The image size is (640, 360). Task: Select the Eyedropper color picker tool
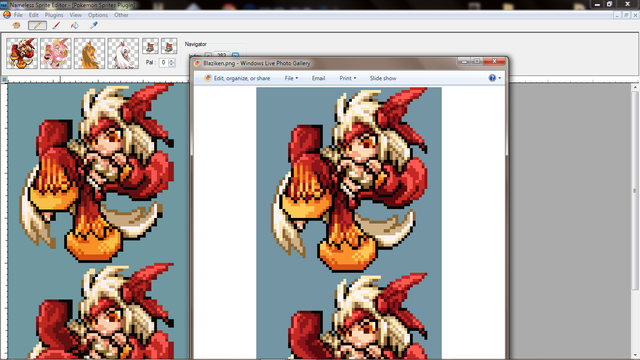94,25
